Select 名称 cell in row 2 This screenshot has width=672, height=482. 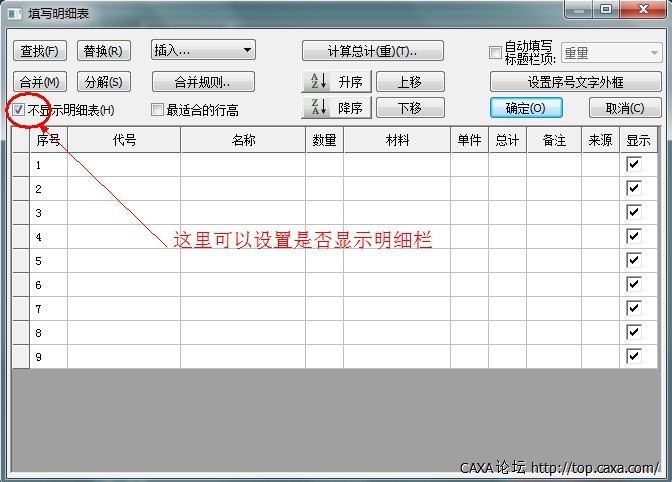tap(243, 189)
